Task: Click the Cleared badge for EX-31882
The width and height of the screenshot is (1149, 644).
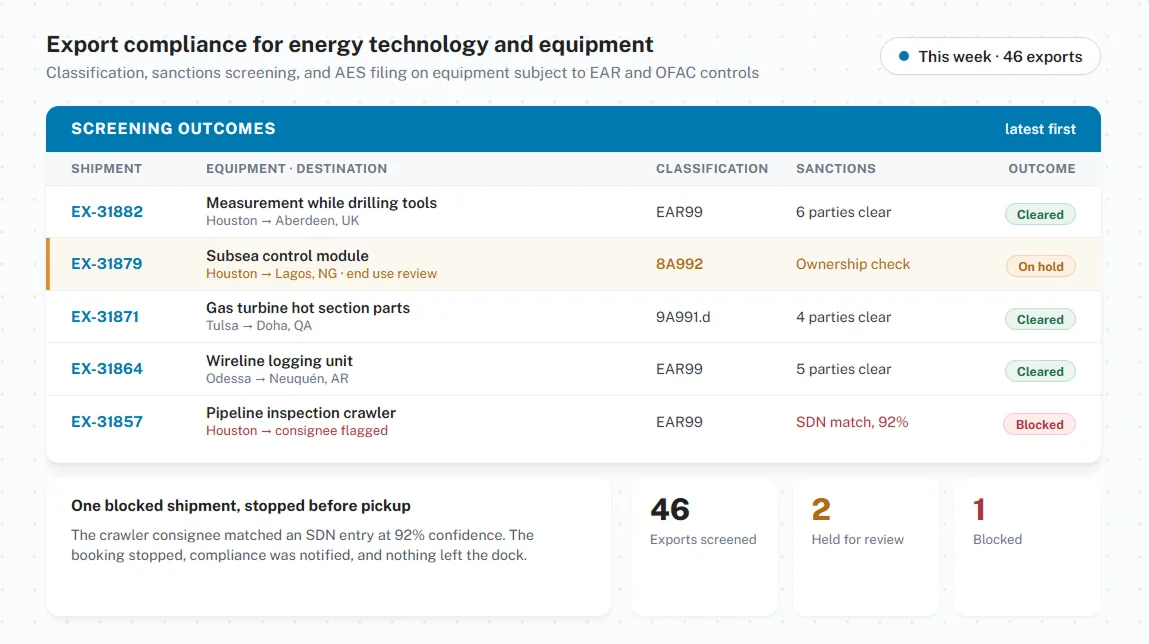Action: pyautogui.click(x=1040, y=215)
